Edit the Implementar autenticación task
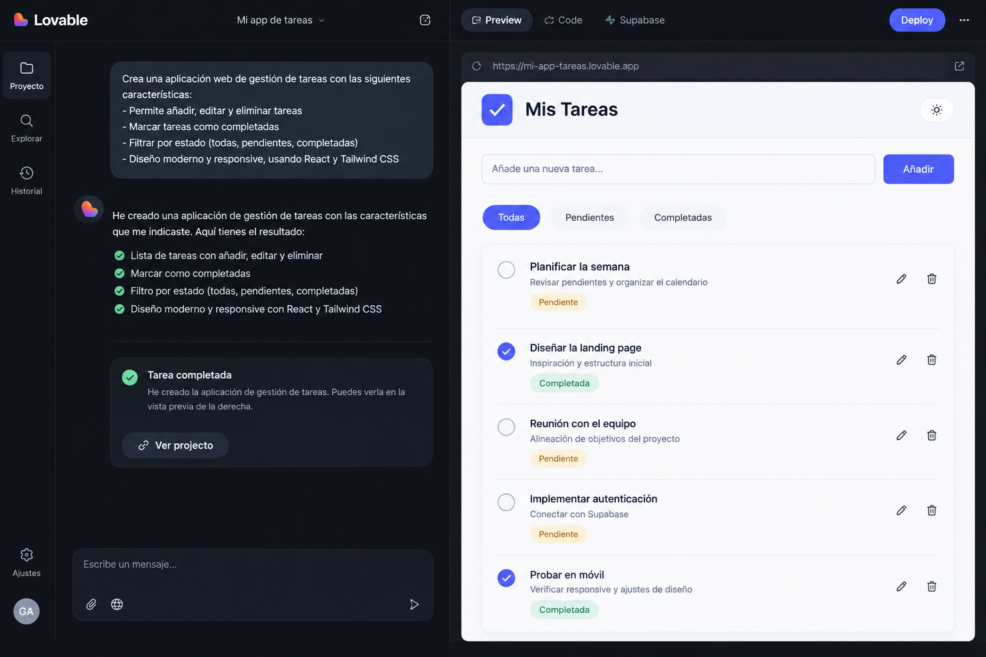 (901, 511)
